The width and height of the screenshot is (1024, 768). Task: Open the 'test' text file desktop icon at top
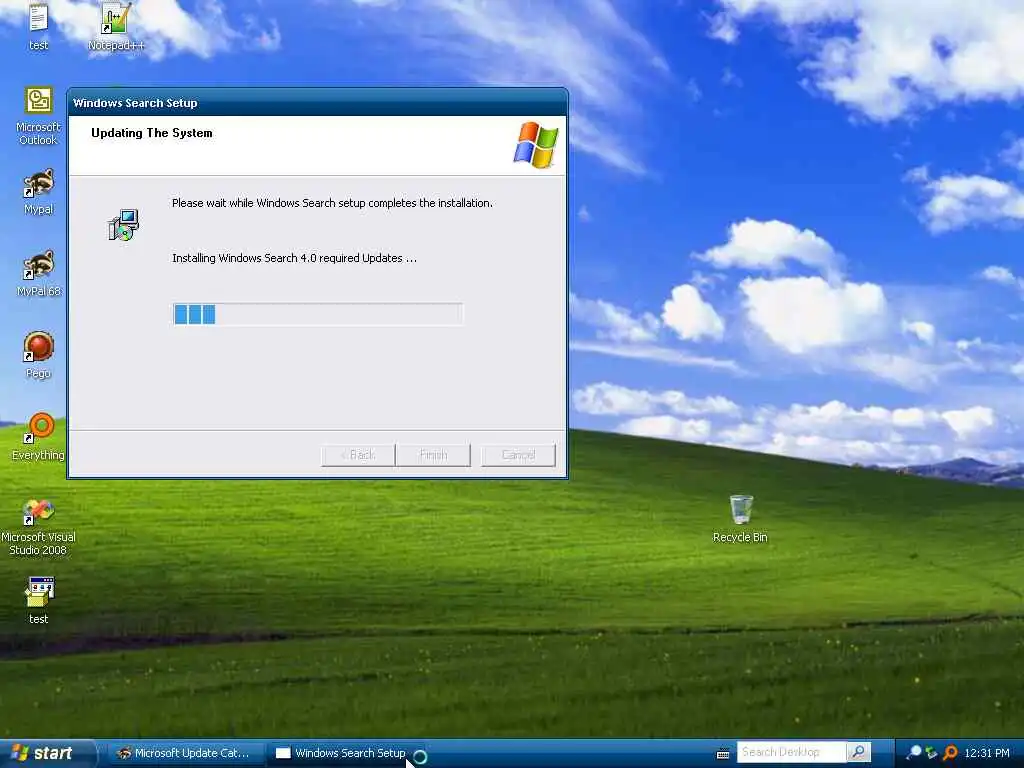[x=38, y=26]
